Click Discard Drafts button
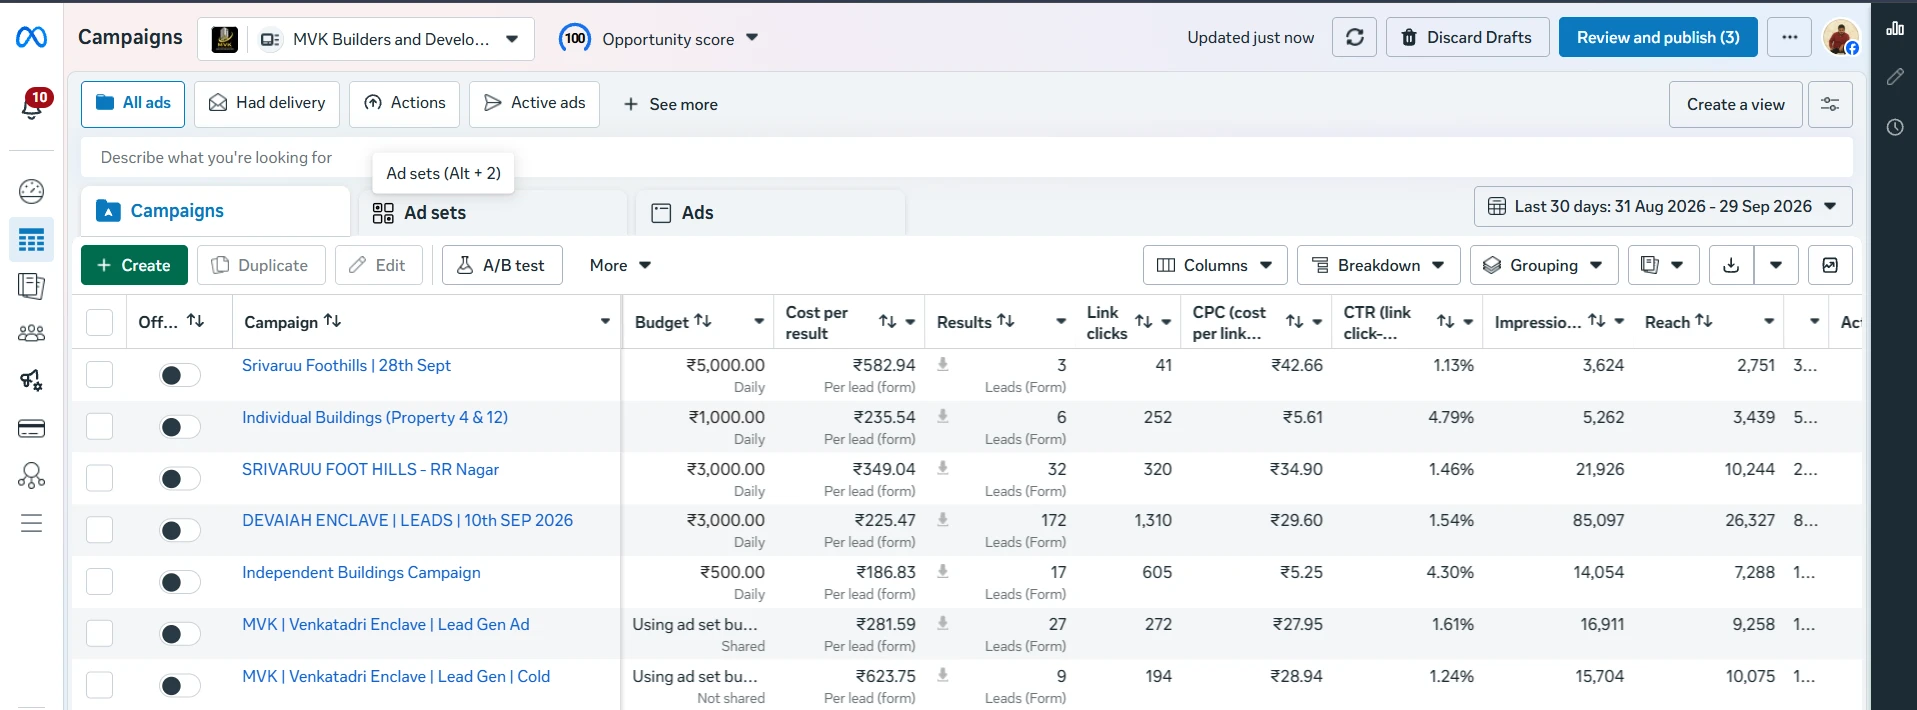 pyautogui.click(x=1467, y=37)
